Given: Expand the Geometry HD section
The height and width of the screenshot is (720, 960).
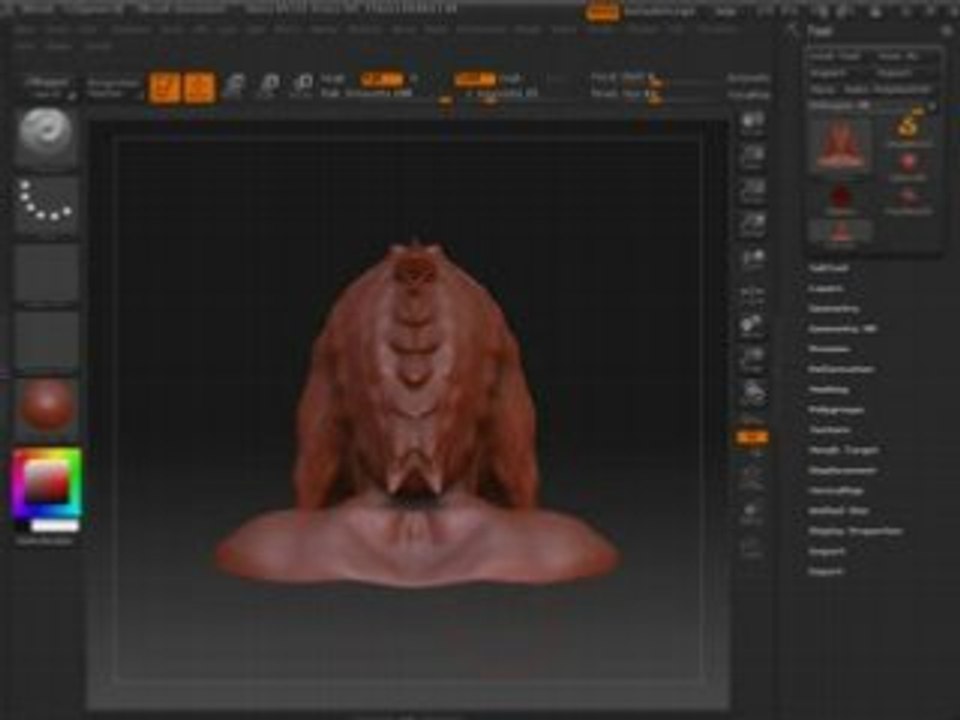Looking at the screenshot, I should (x=842, y=329).
